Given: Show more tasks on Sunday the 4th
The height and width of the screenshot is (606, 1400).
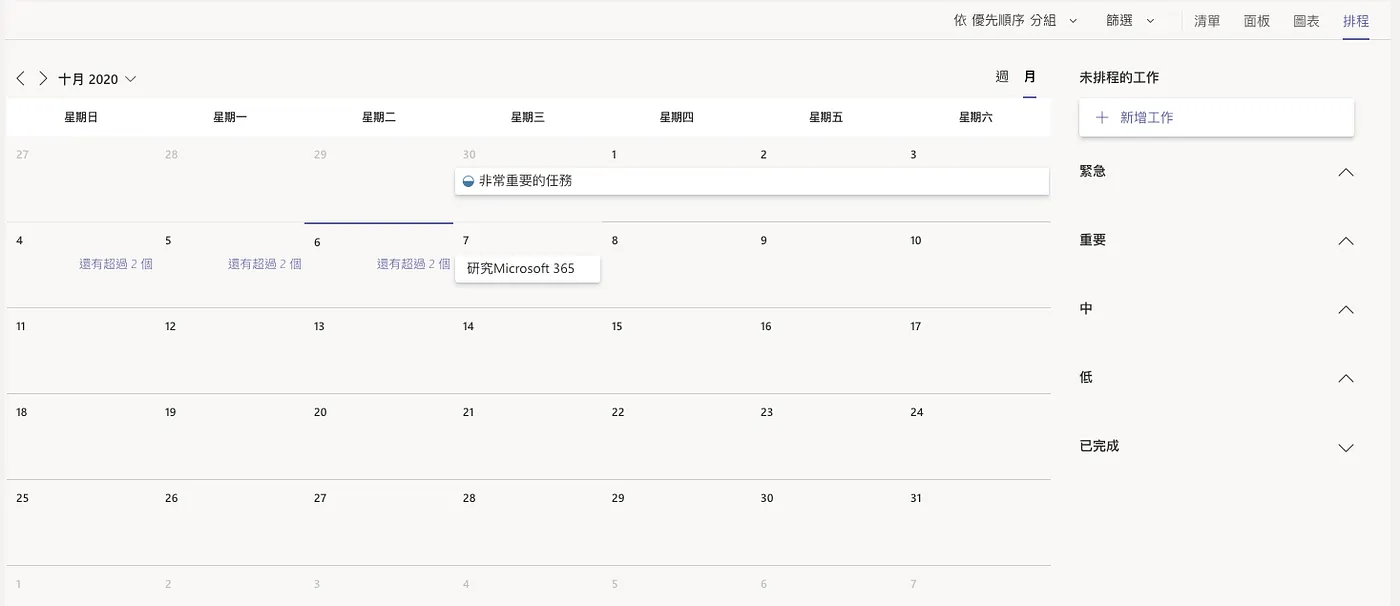Looking at the screenshot, I should pyautogui.click(x=116, y=264).
